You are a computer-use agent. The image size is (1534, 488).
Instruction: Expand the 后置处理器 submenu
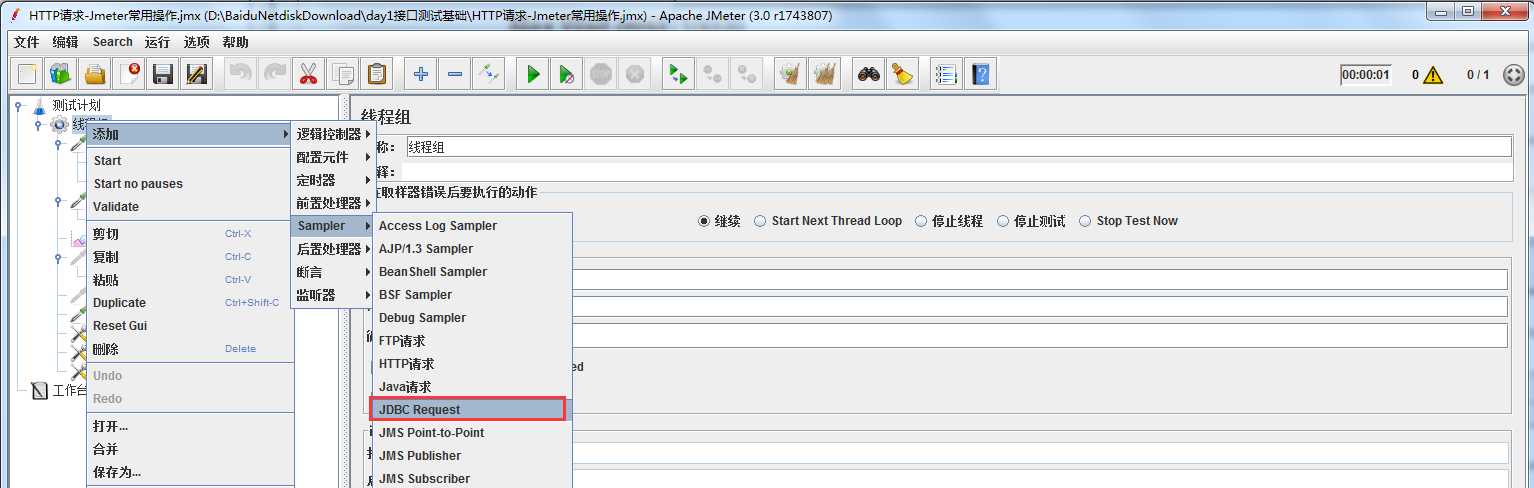tap(332, 249)
